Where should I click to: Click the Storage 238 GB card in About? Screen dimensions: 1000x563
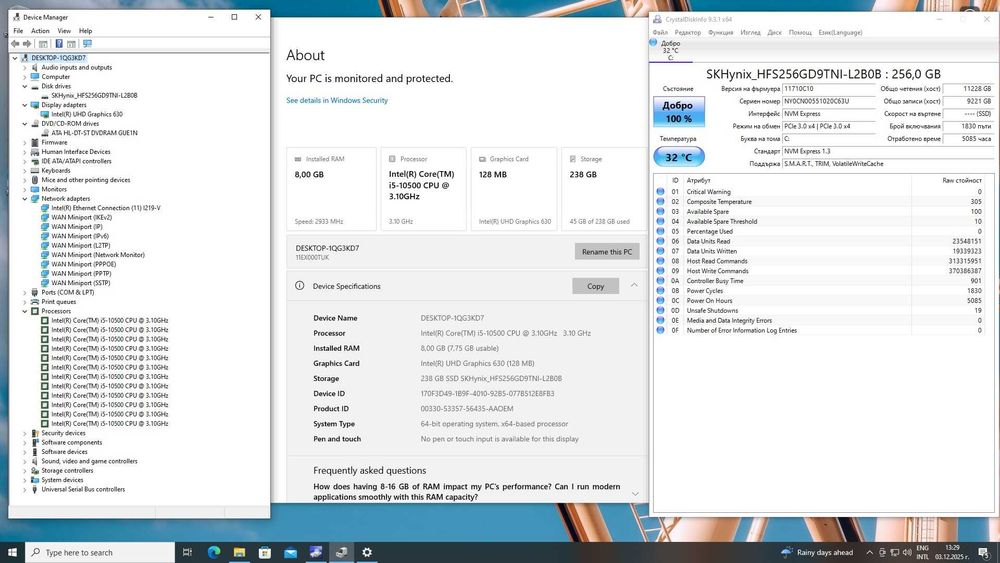[606, 189]
